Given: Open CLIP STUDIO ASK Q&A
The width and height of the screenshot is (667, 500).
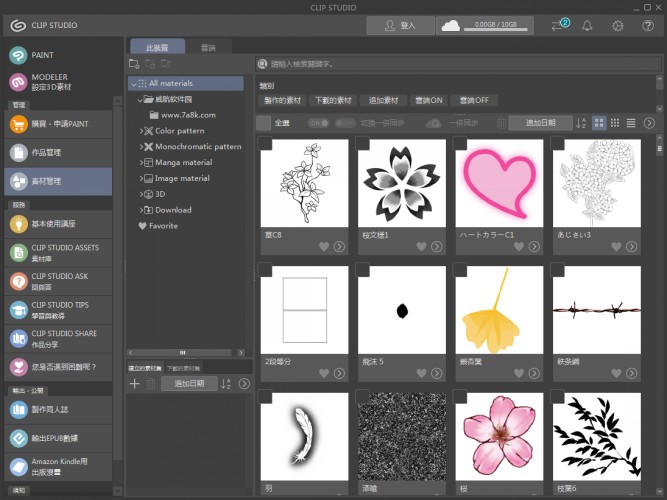Looking at the screenshot, I should tap(58, 281).
